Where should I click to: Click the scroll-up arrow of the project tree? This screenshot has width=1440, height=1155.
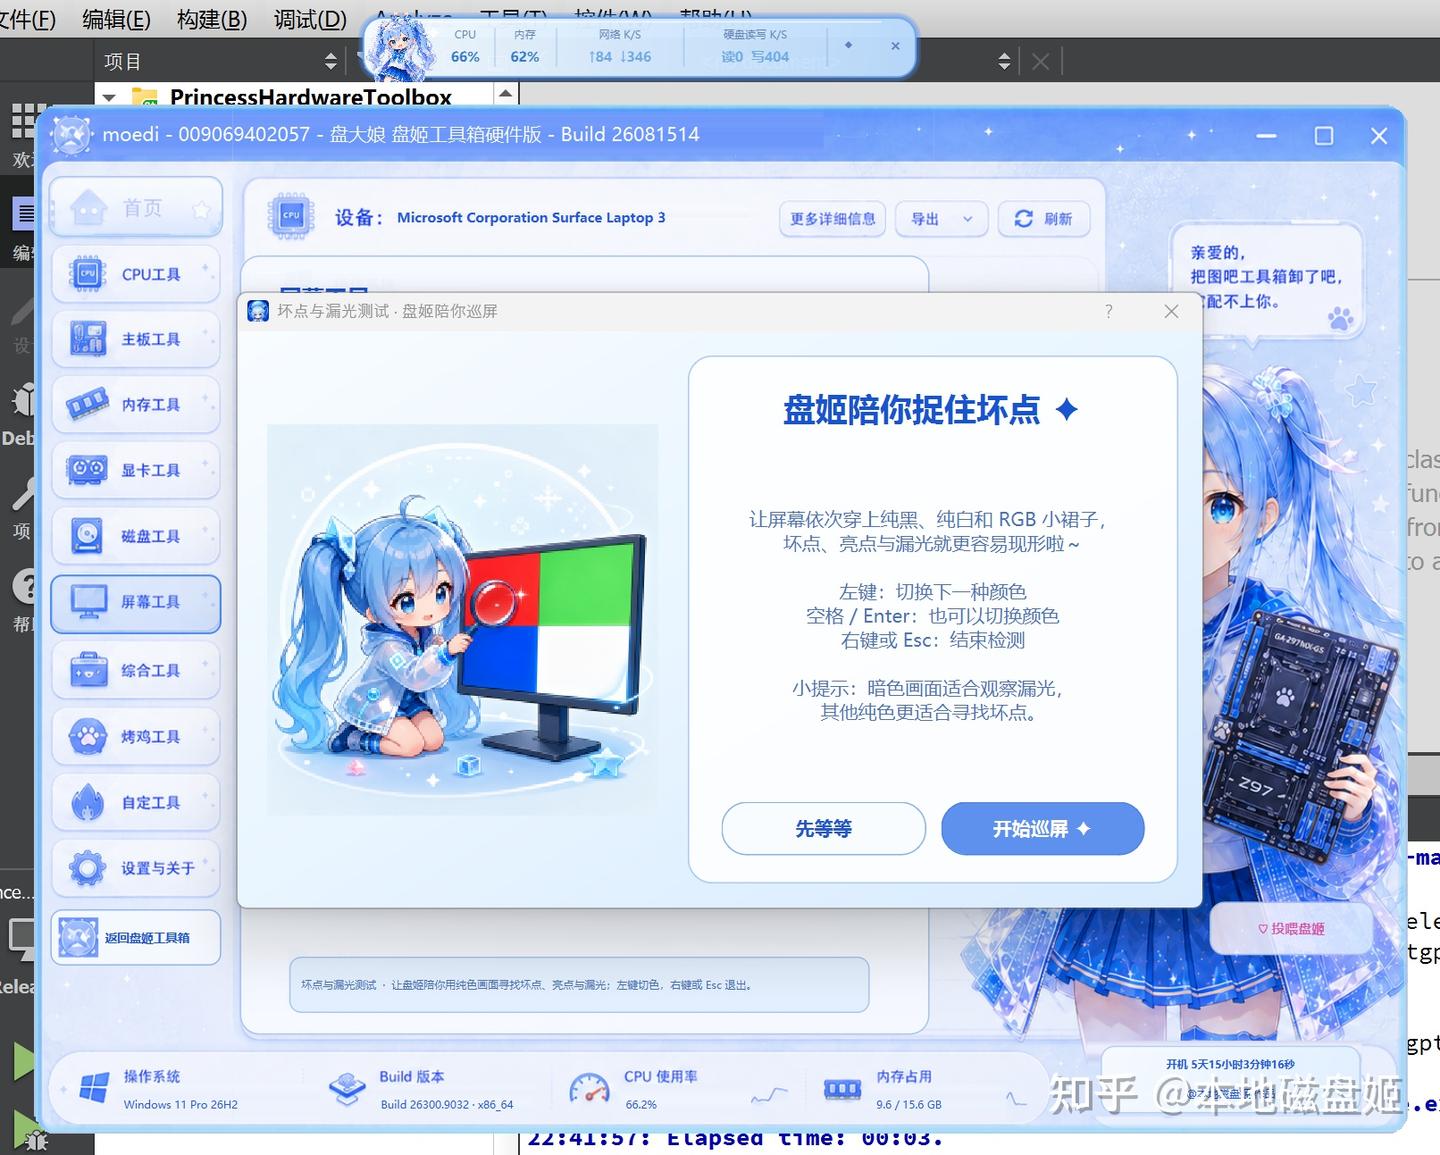506,94
